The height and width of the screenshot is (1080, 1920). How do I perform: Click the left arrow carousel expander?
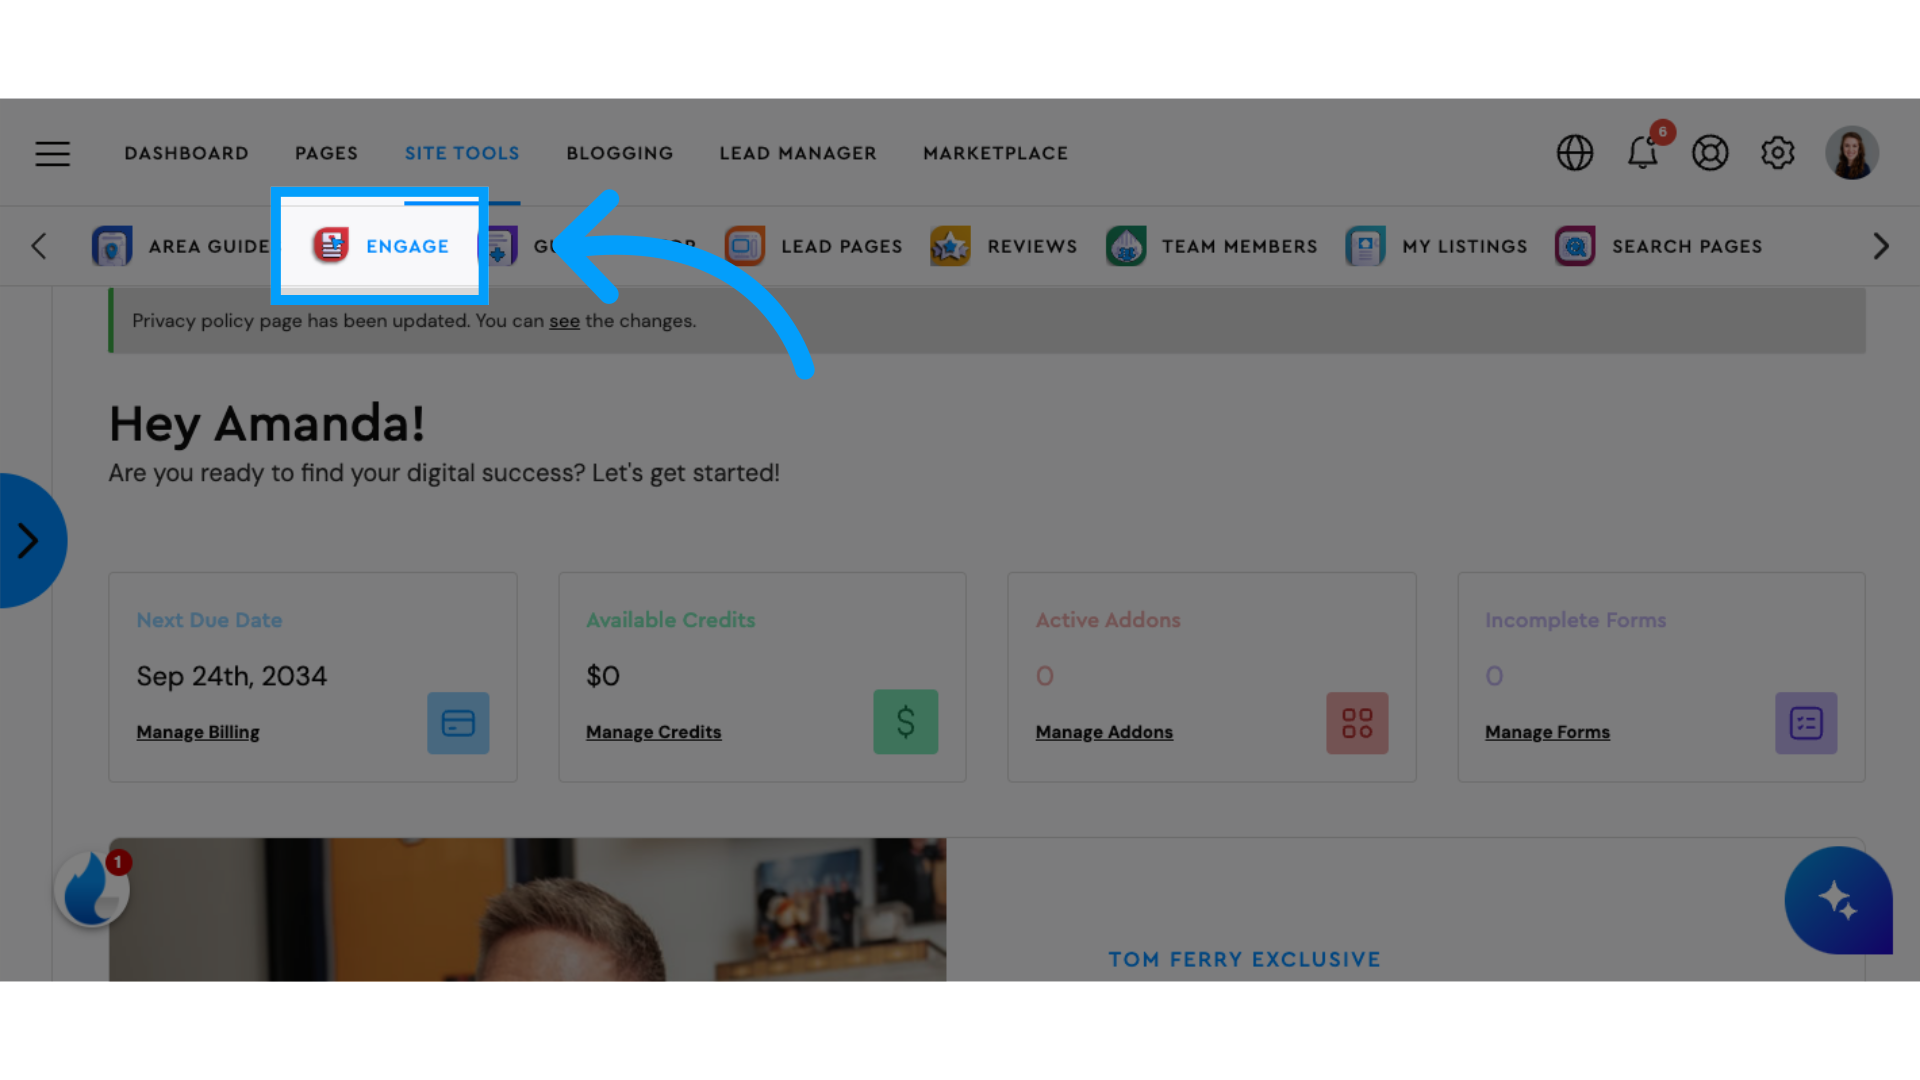(x=38, y=245)
